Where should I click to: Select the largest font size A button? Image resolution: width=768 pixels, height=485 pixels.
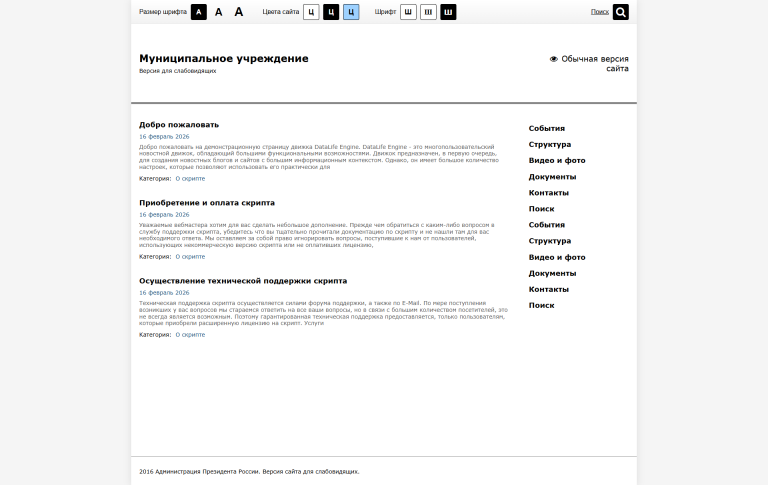239,12
